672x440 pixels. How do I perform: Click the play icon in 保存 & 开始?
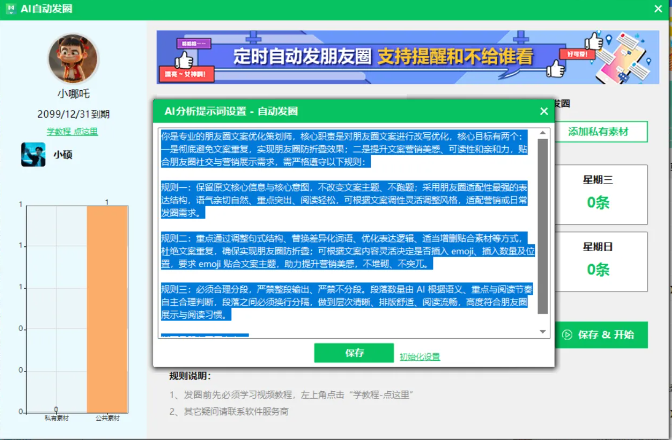[567, 335]
